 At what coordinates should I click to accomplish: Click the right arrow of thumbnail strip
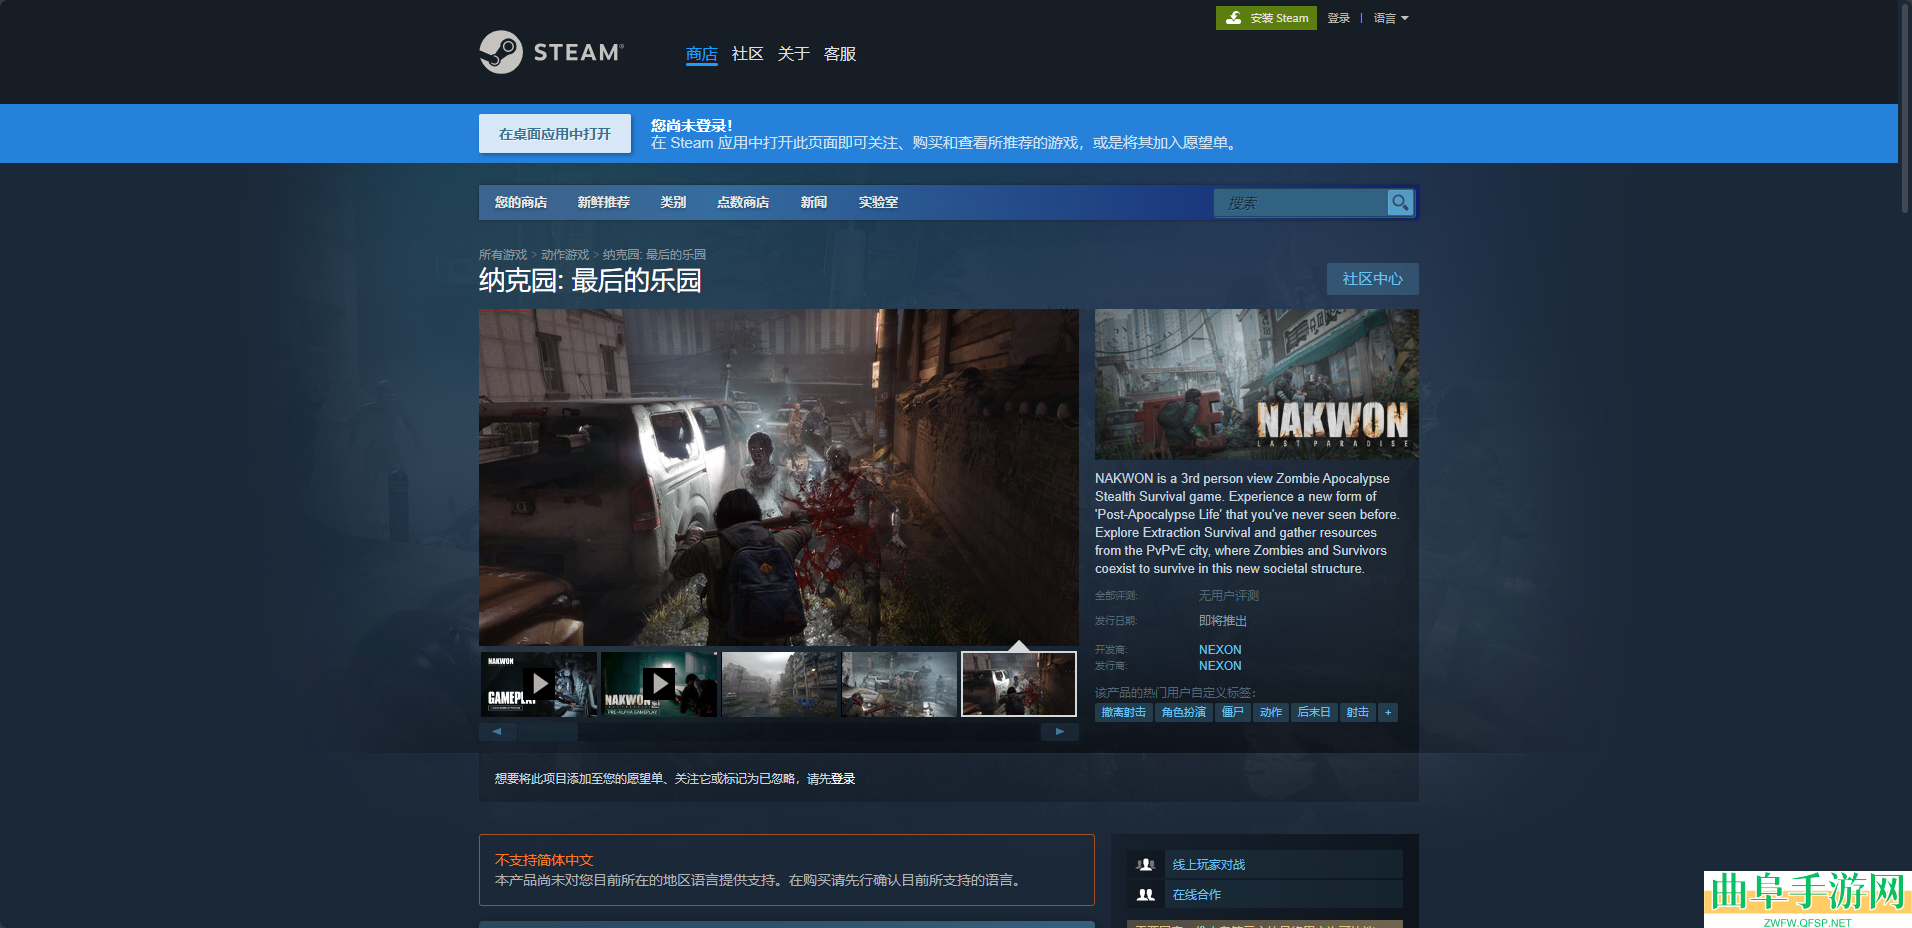click(x=1060, y=732)
